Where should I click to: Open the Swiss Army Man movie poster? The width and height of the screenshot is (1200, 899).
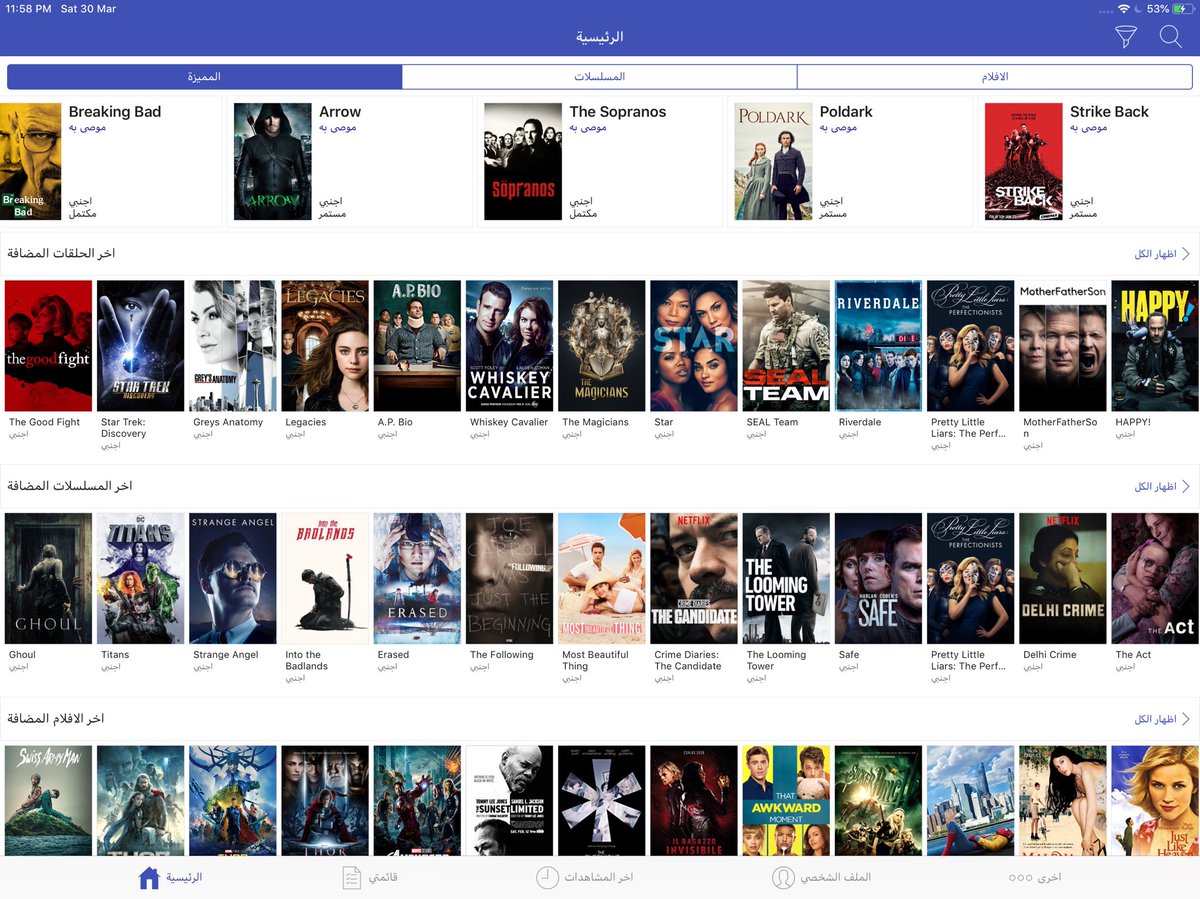tap(48, 800)
